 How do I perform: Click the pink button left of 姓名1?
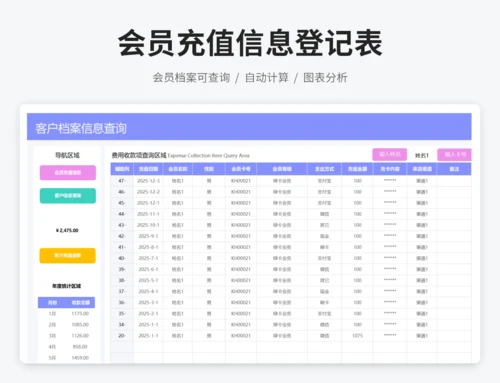click(389, 154)
